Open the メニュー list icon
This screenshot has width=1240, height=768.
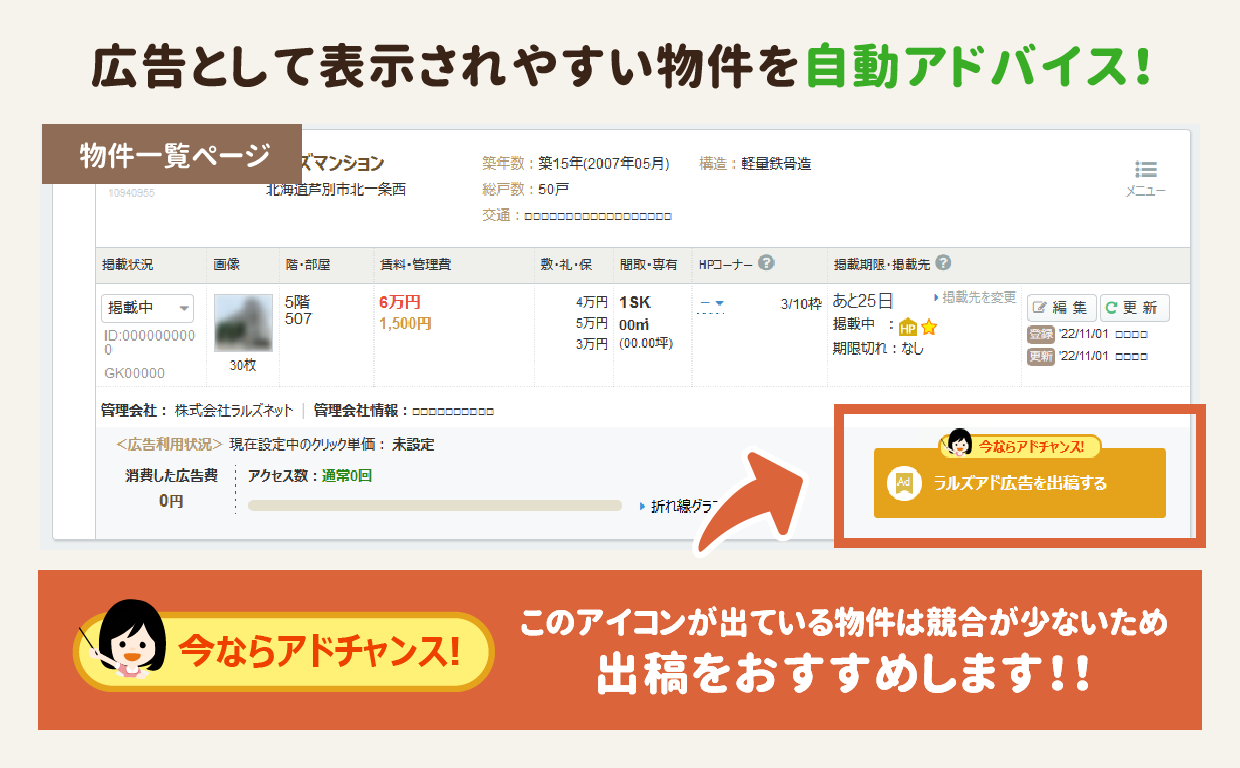1145,171
